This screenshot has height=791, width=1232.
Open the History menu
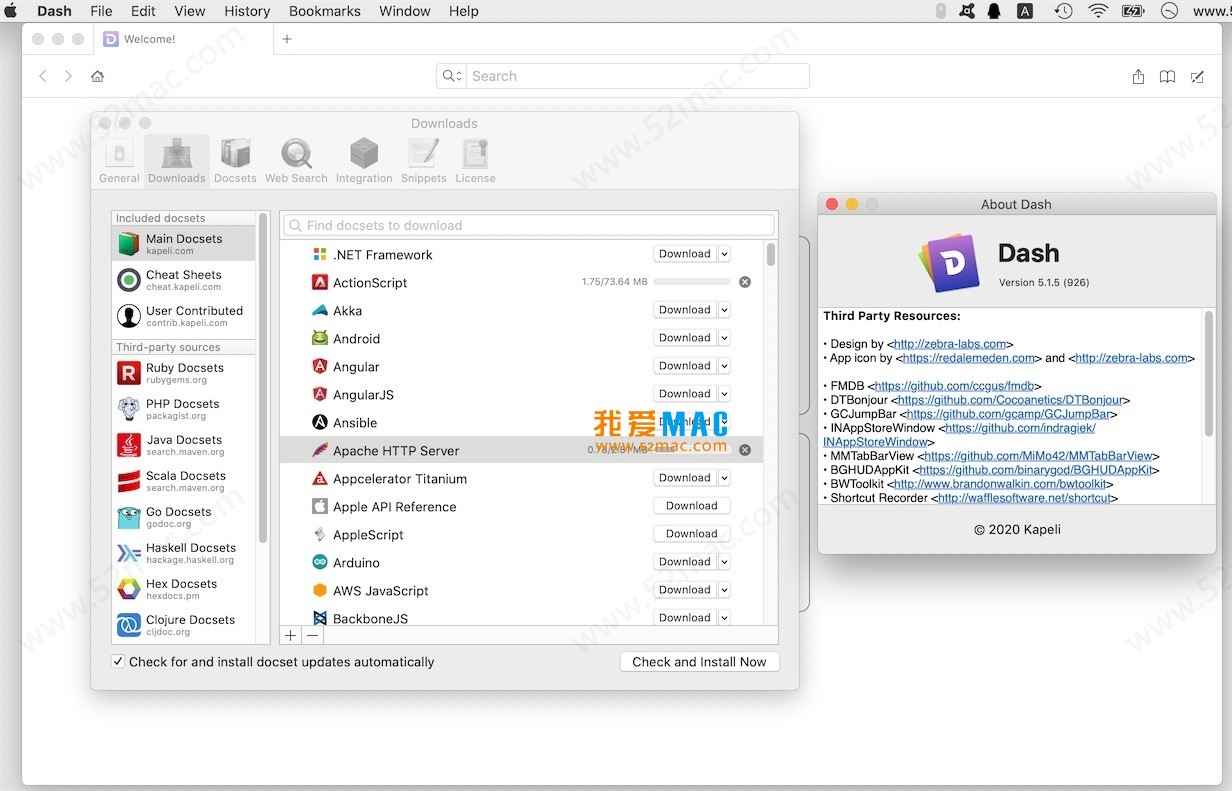247,11
